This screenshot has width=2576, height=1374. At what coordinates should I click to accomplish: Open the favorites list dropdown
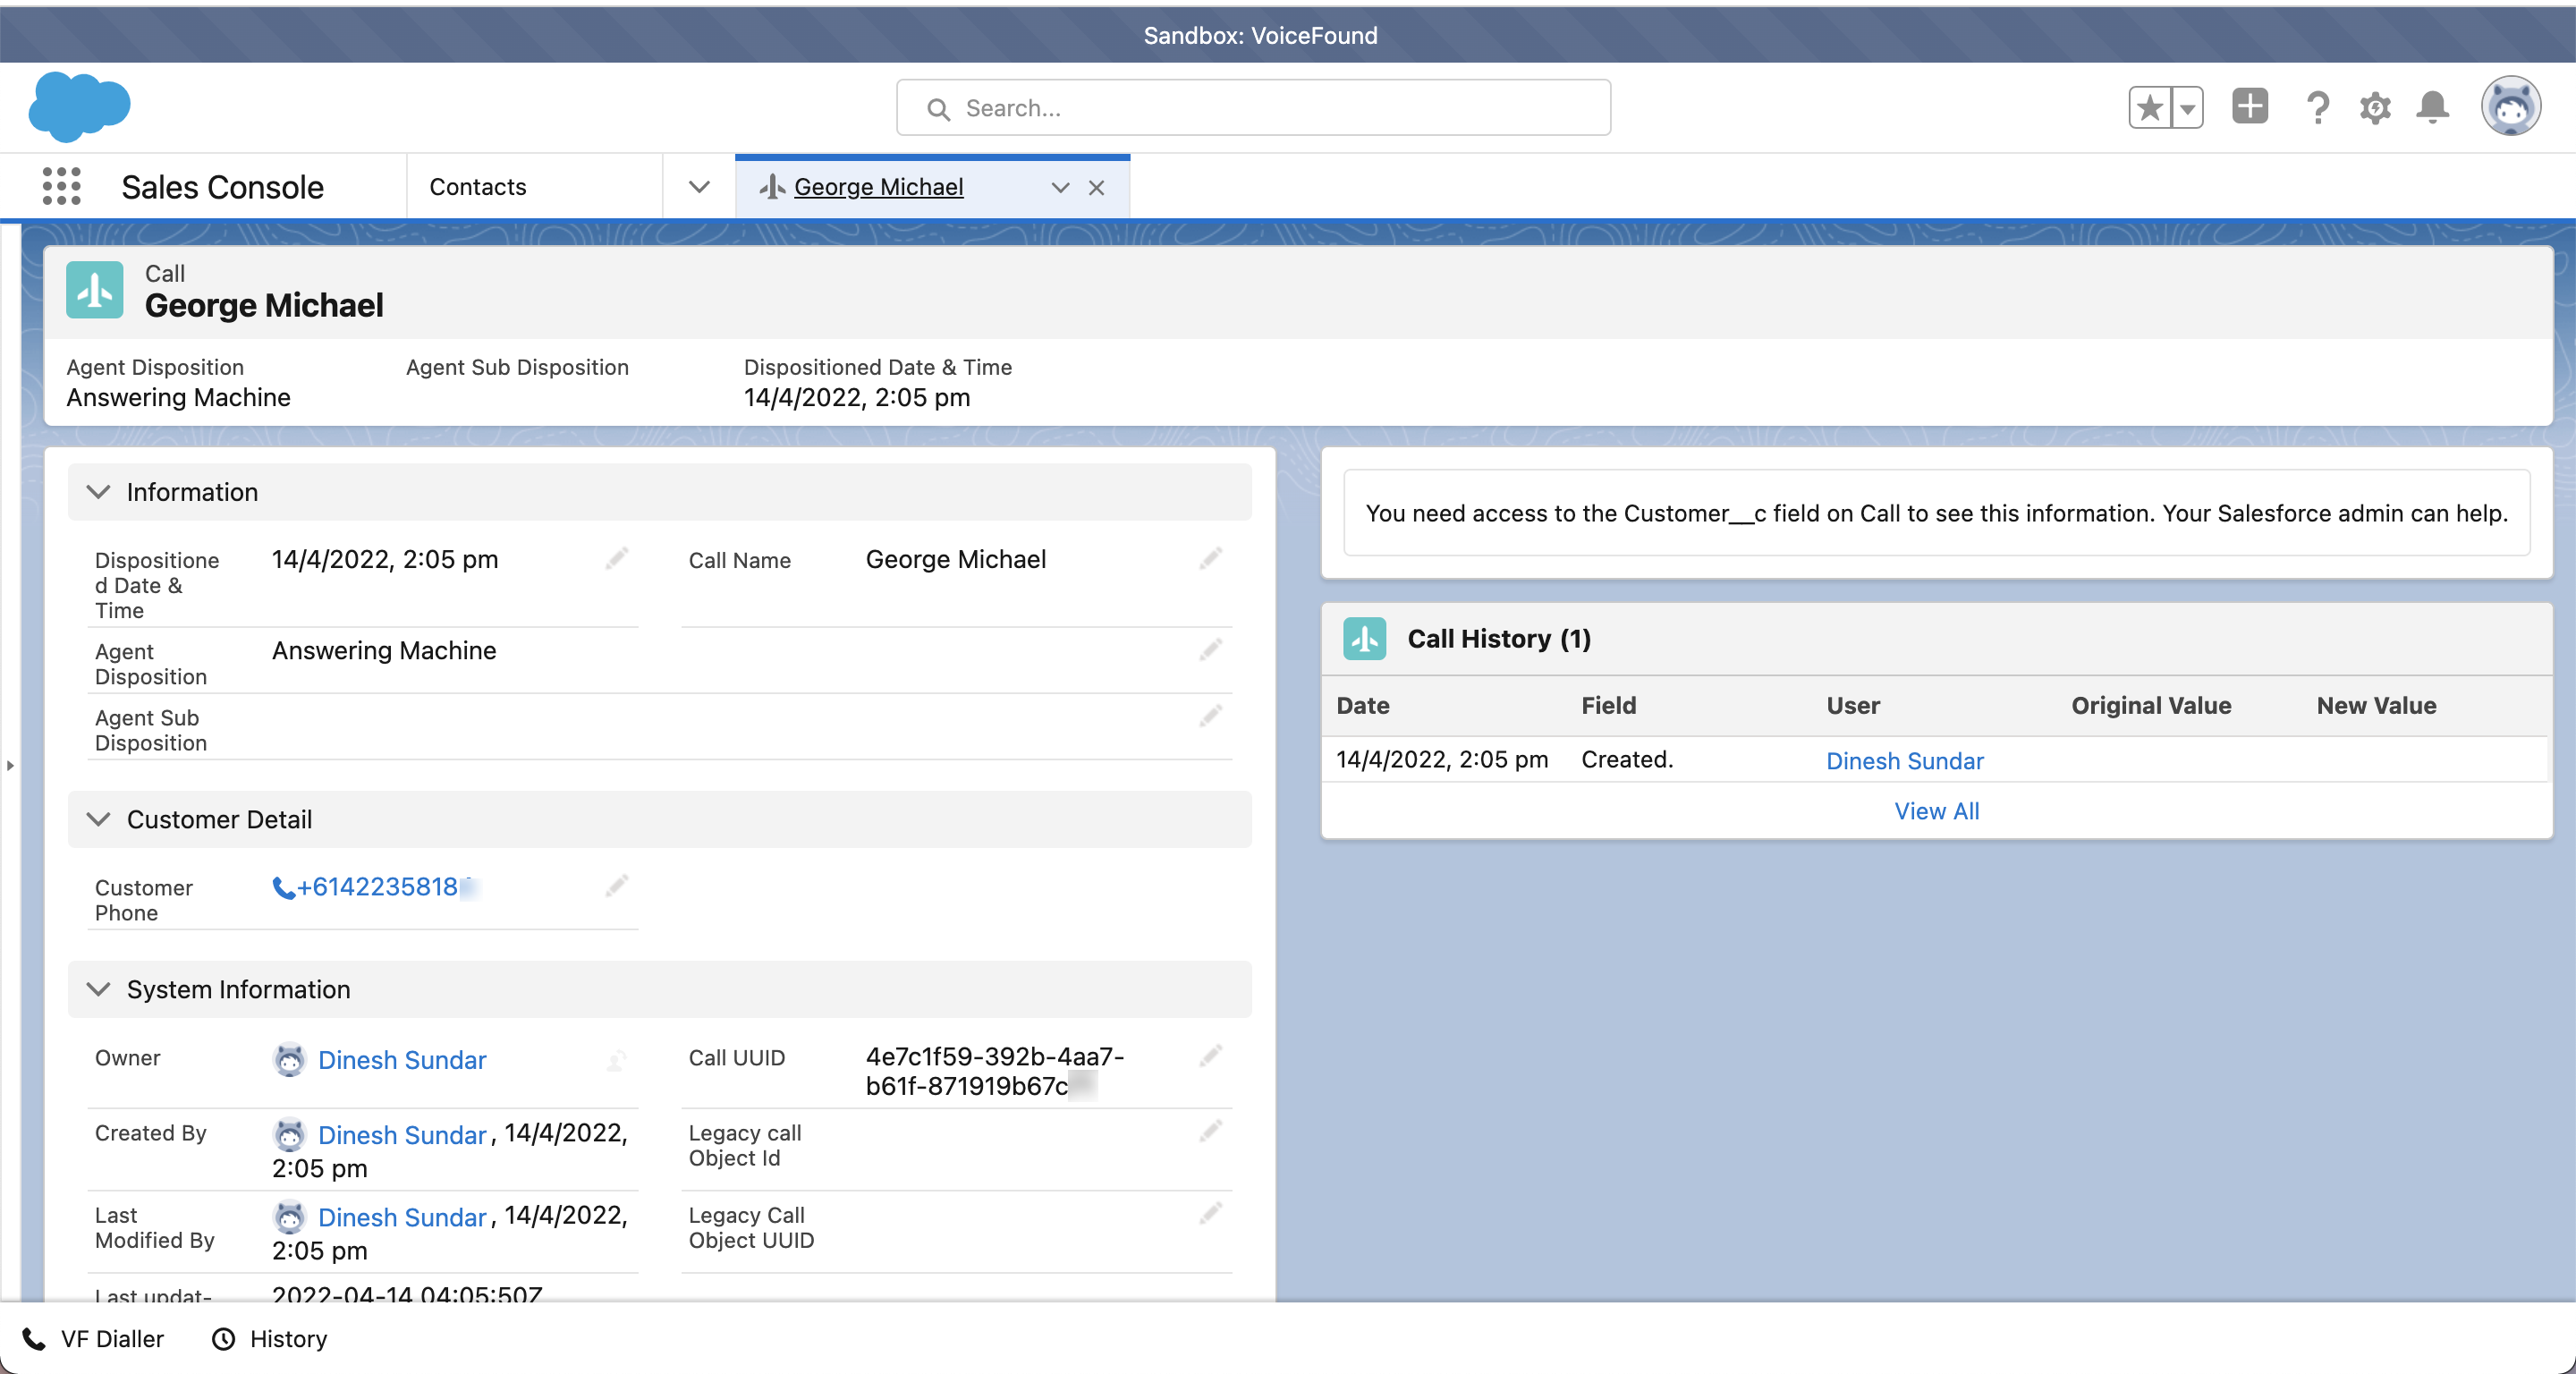pyautogui.click(x=2188, y=107)
